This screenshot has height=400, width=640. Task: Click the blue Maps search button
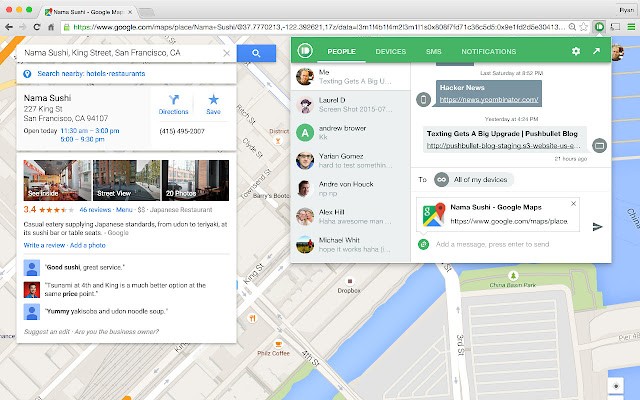click(257, 52)
